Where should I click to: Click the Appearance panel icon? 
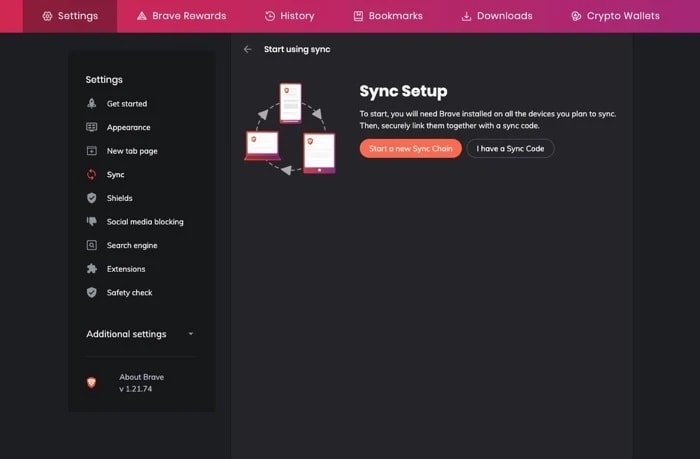tap(92, 127)
